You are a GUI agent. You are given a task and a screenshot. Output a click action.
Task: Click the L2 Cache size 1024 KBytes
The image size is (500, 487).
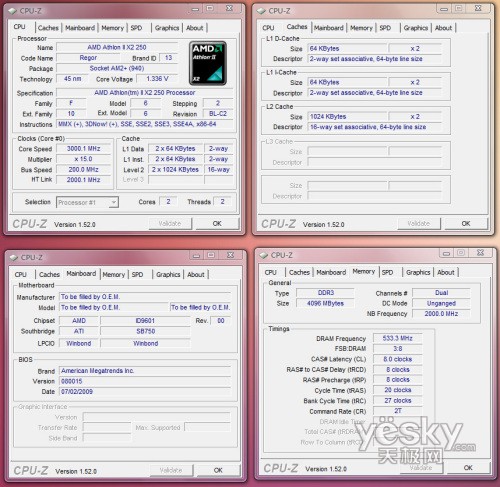click(x=347, y=117)
